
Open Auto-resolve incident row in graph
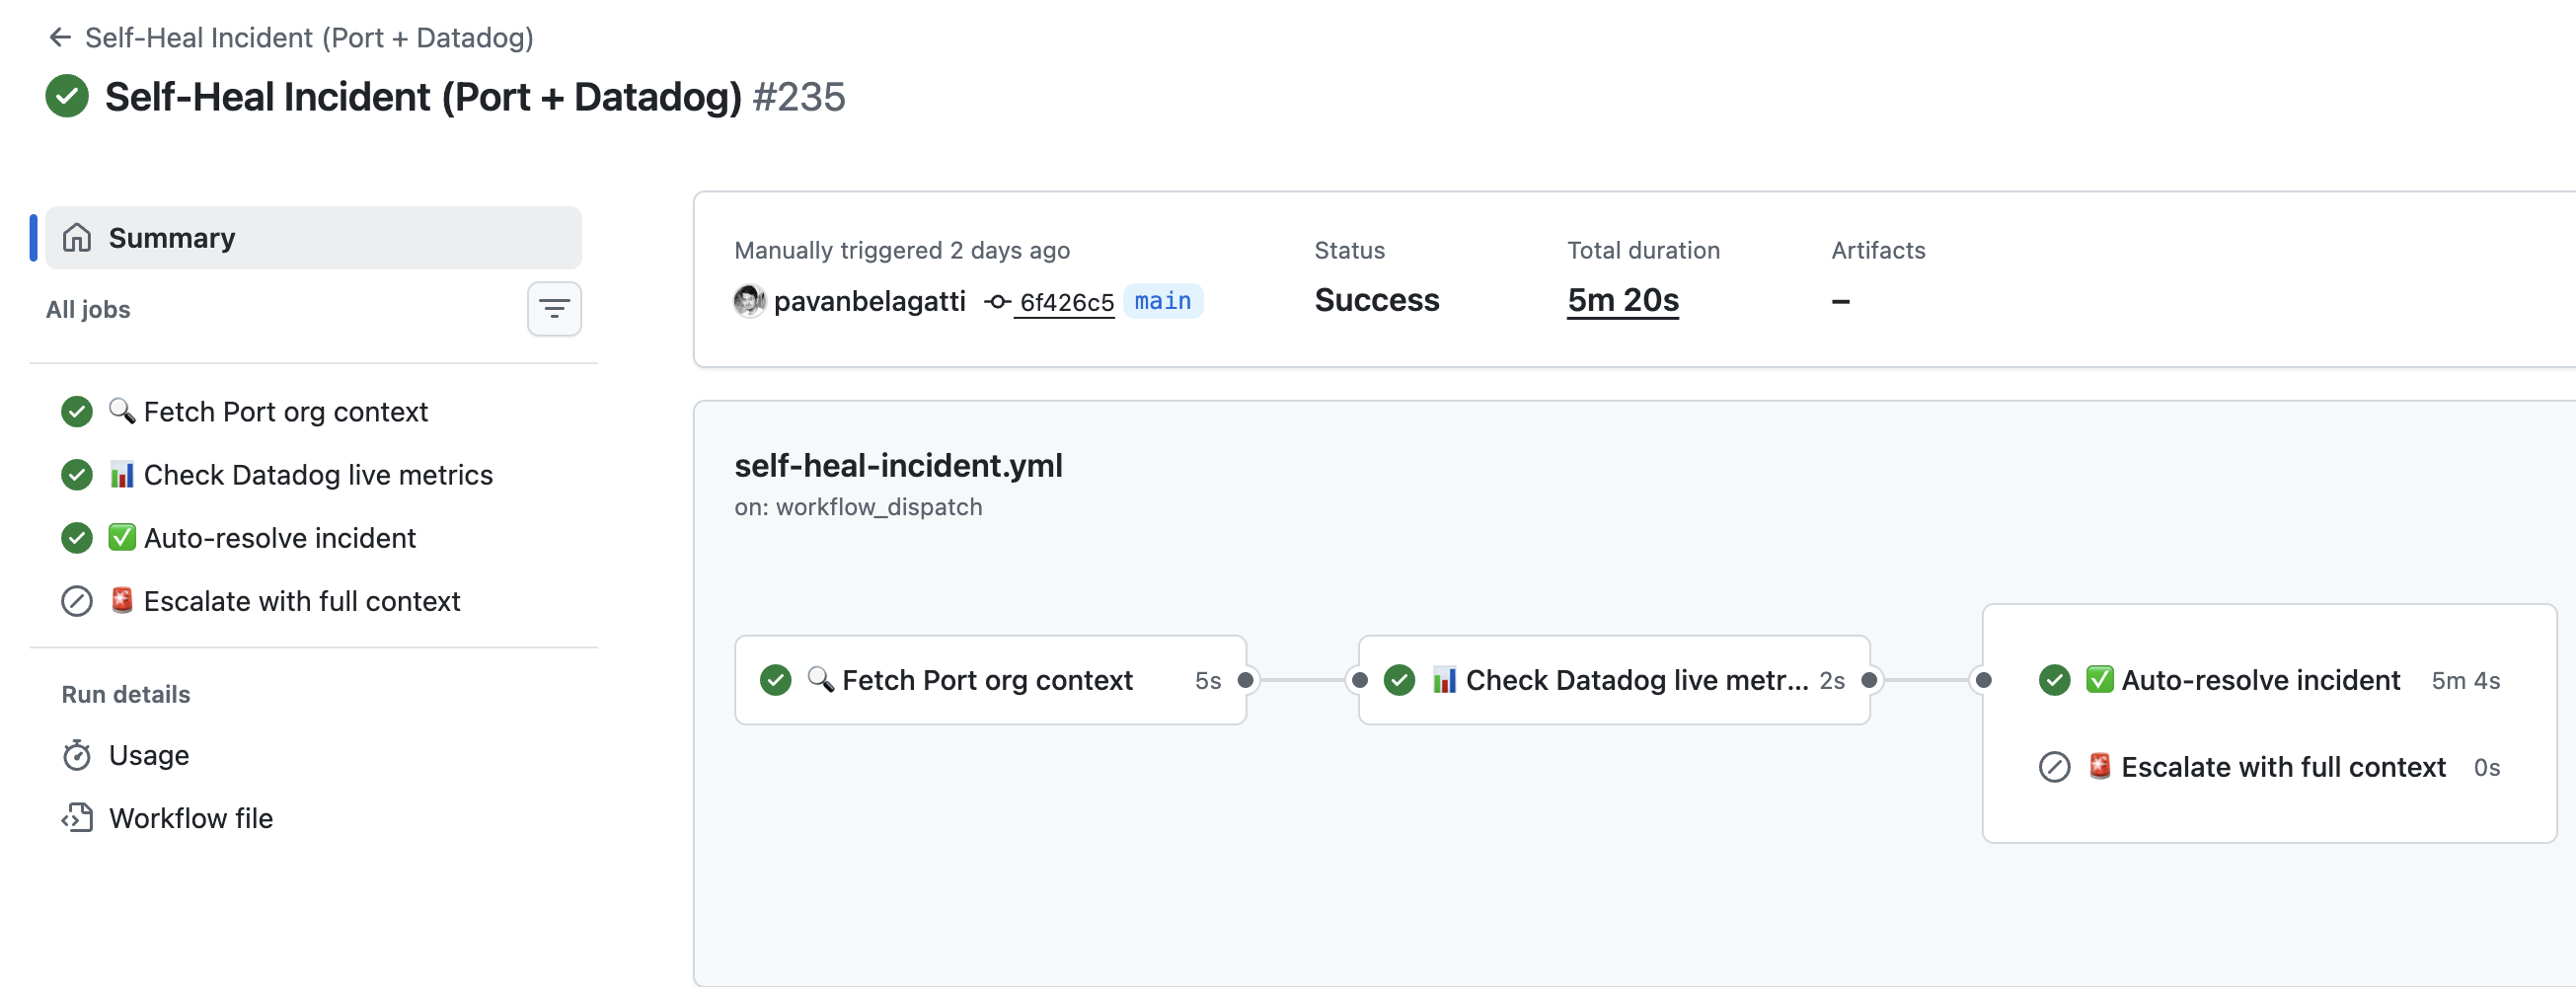point(2269,680)
